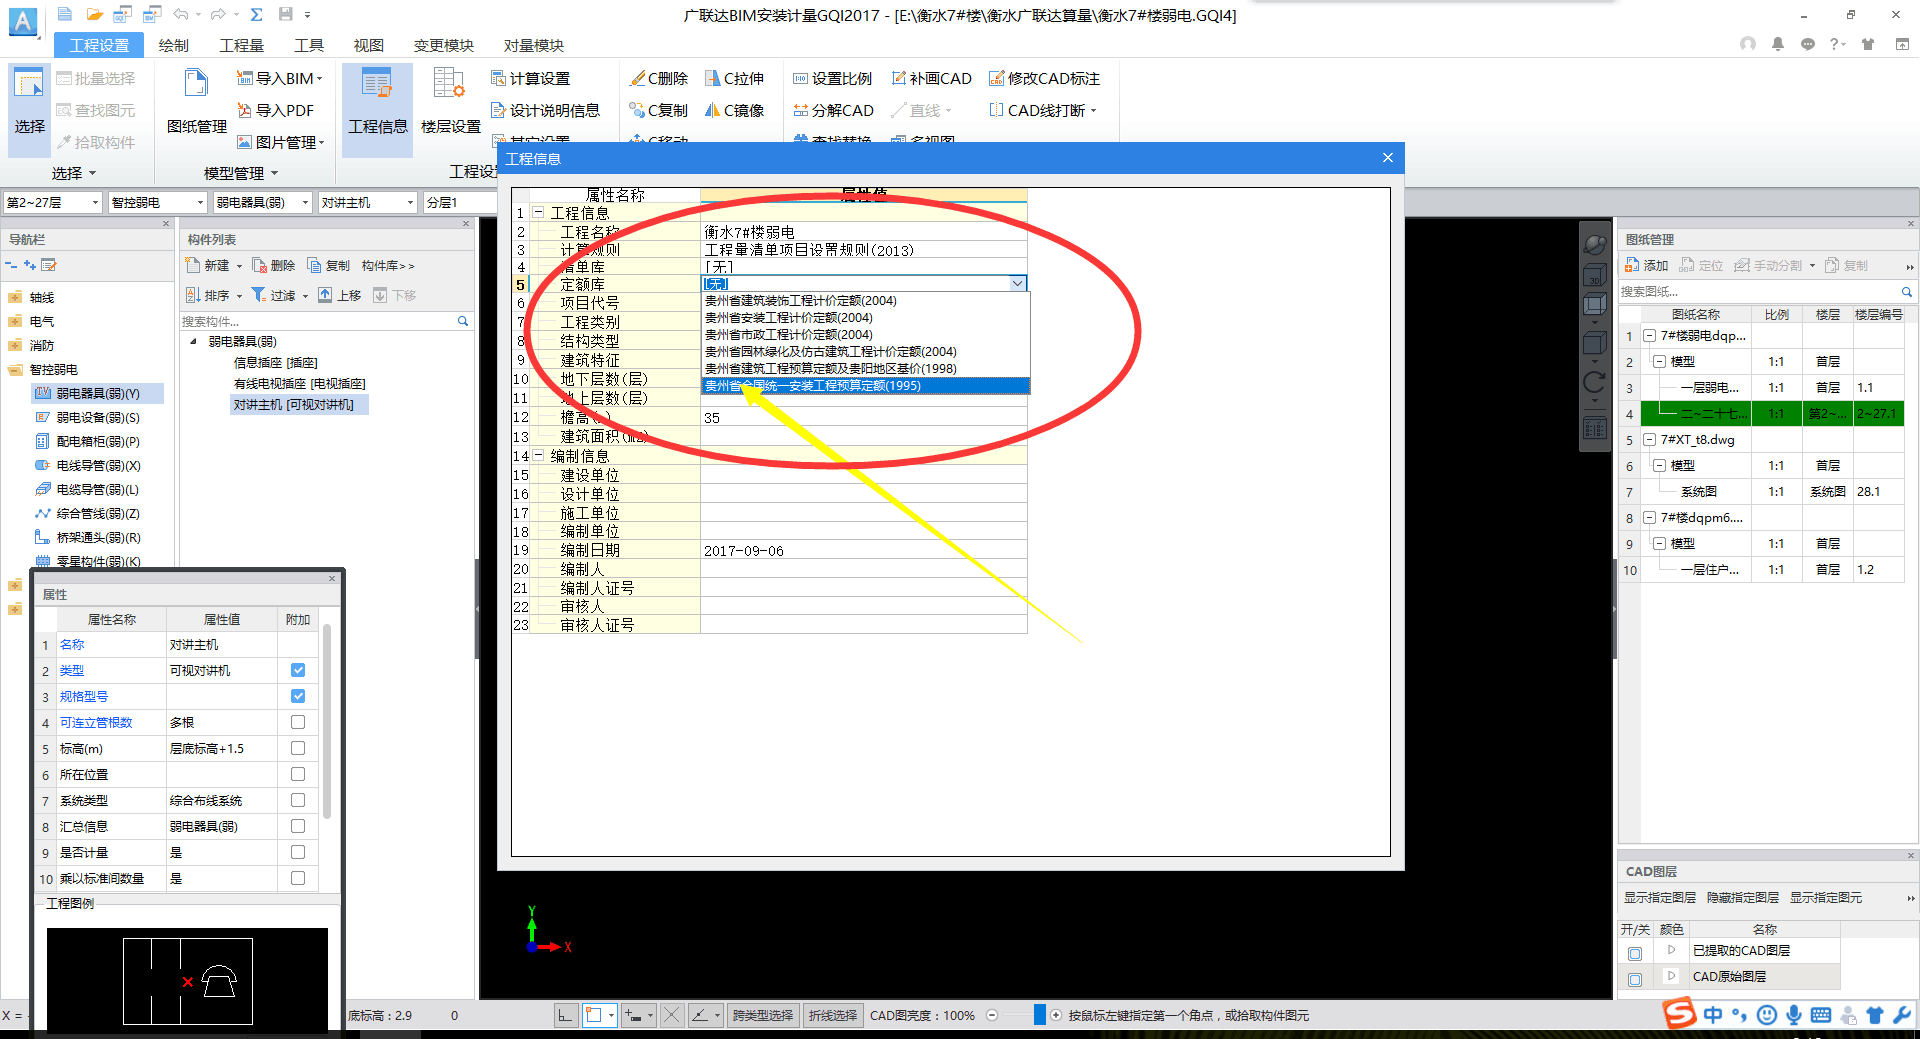Click the save icon in title bar

pyautogui.click(x=286, y=14)
